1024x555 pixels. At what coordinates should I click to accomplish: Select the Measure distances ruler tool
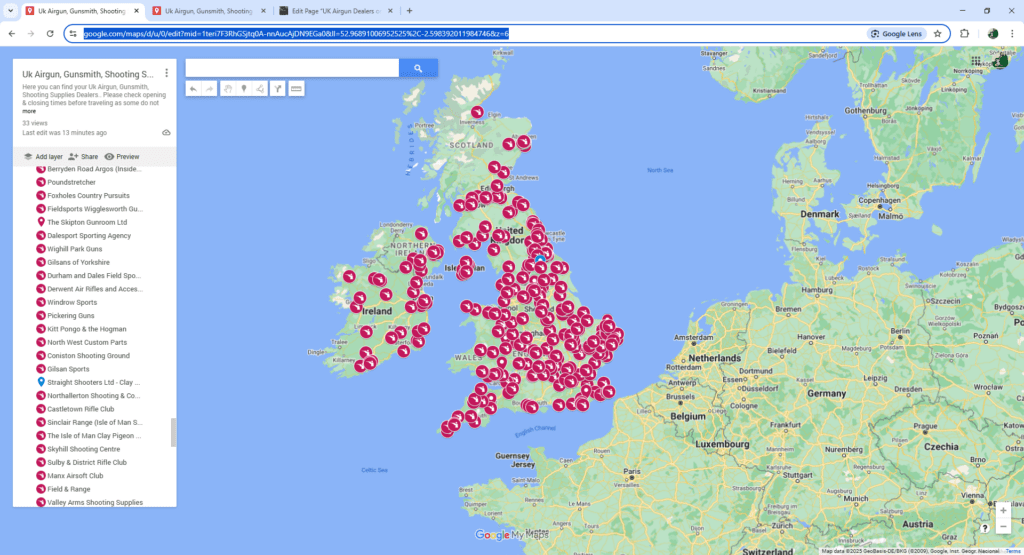[x=296, y=89]
